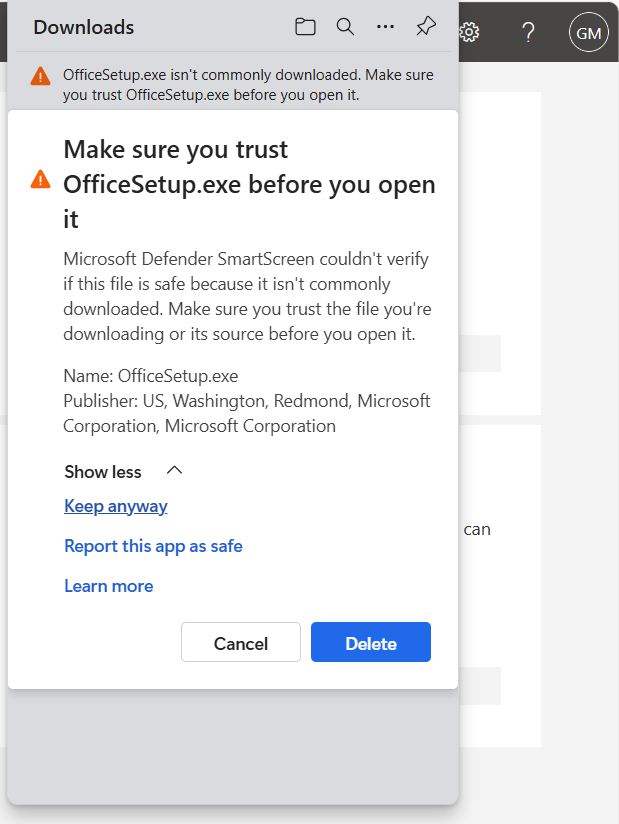Click the warning triangle beside the banner message
Screen dimensions: 619x824
point(40,76)
